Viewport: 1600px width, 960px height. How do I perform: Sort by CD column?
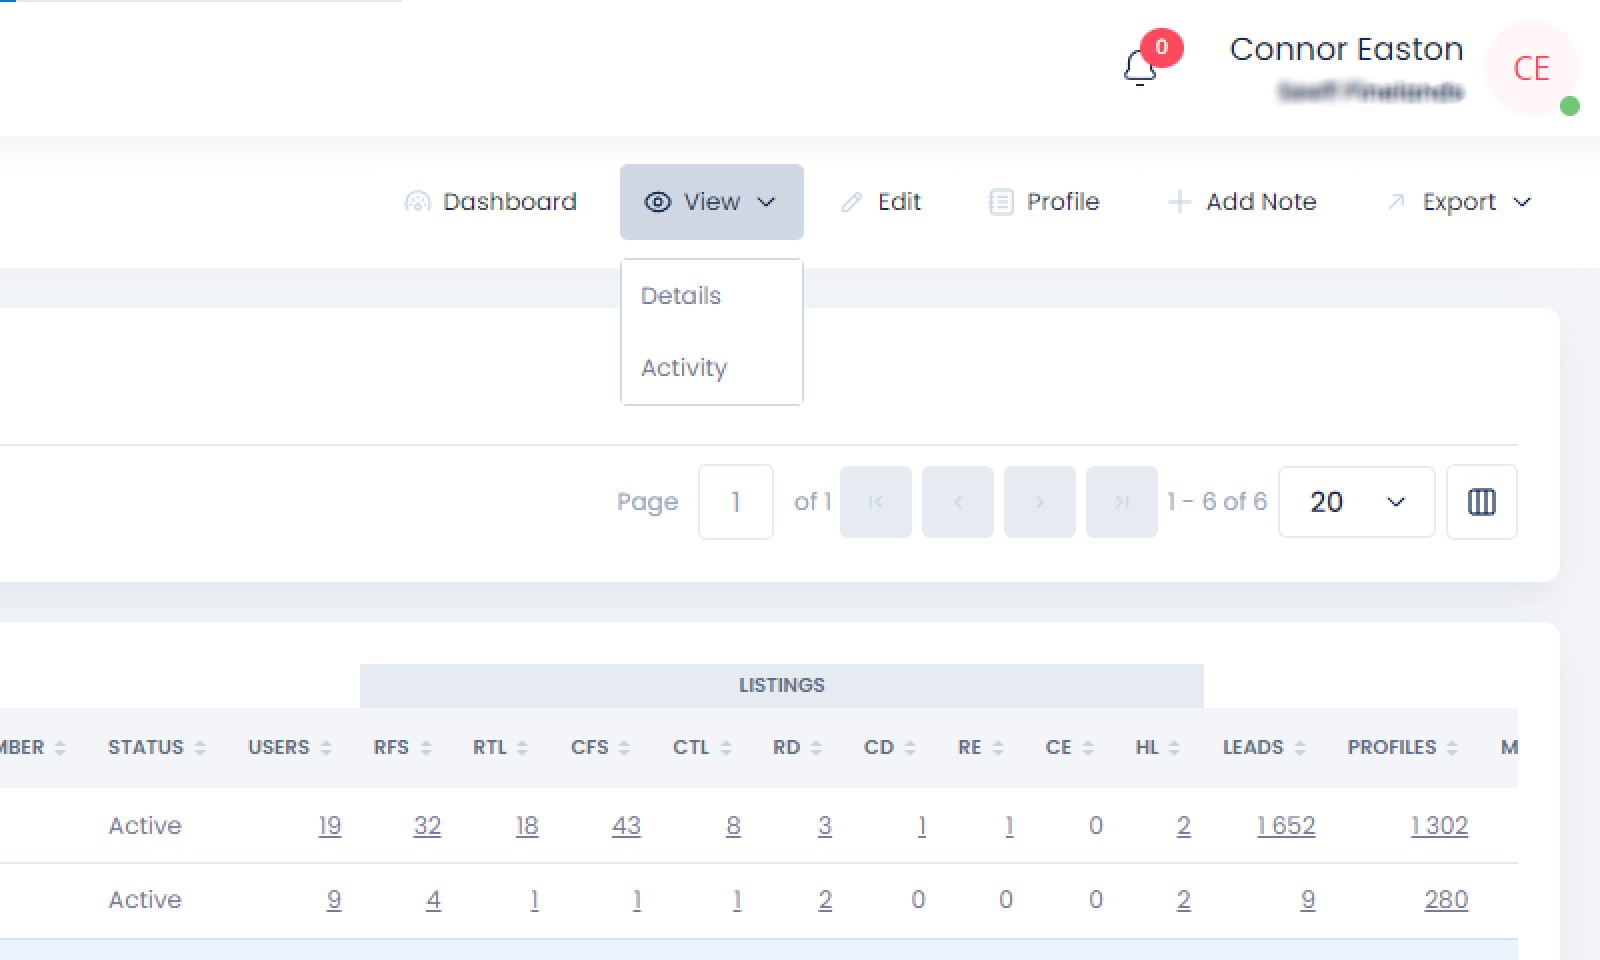pos(890,748)
